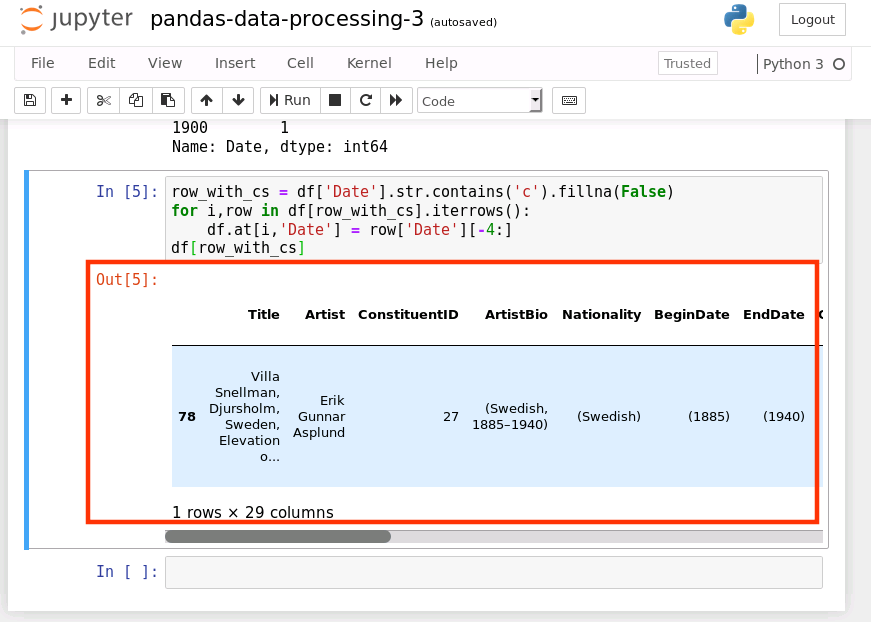871x622 pixels.
Task: Open the command palette keyboard icon
Action: click(x=569, y=101)
